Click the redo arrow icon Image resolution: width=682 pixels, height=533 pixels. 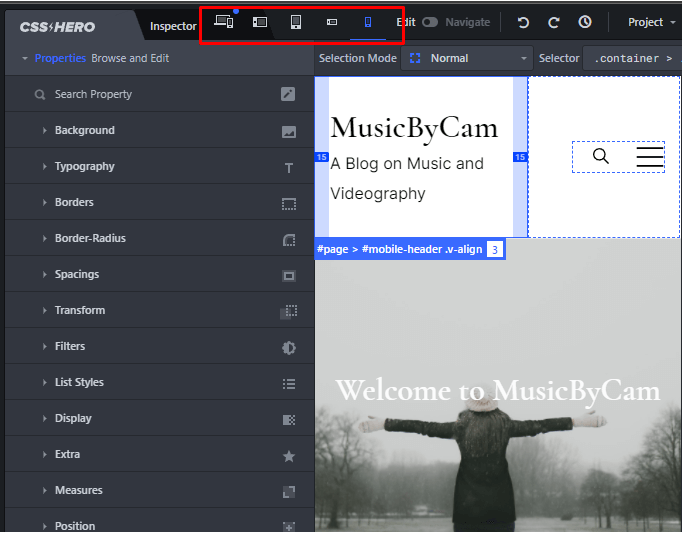click(x=554, y=22)
